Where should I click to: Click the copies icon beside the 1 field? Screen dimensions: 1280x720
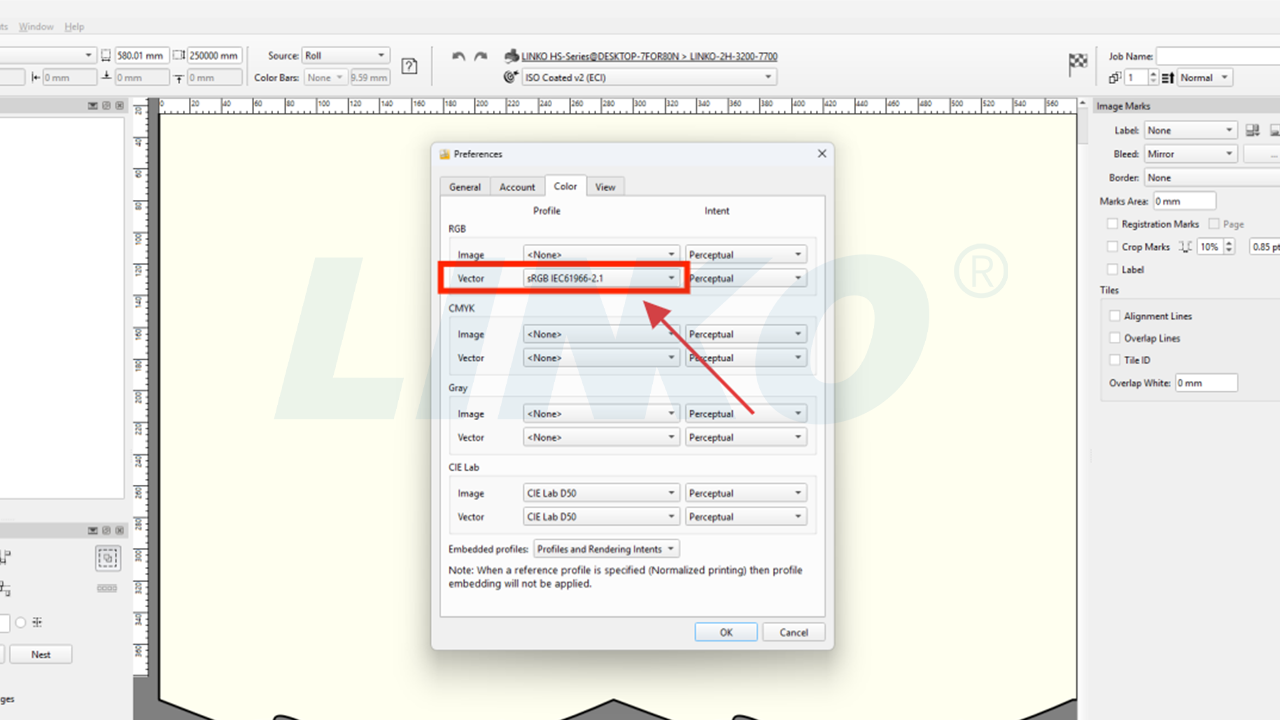point(1115,78)
